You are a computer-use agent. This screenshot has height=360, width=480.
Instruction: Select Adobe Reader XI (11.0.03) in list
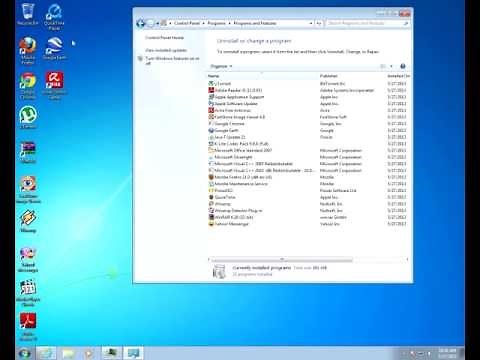click(x=308, y=90)
